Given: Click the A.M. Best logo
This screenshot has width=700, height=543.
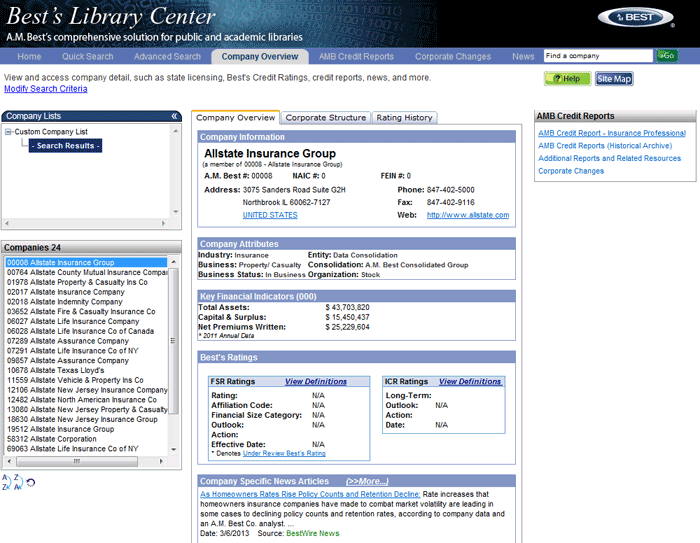Looking at the screenshot, I should click(x=636, y=18).
